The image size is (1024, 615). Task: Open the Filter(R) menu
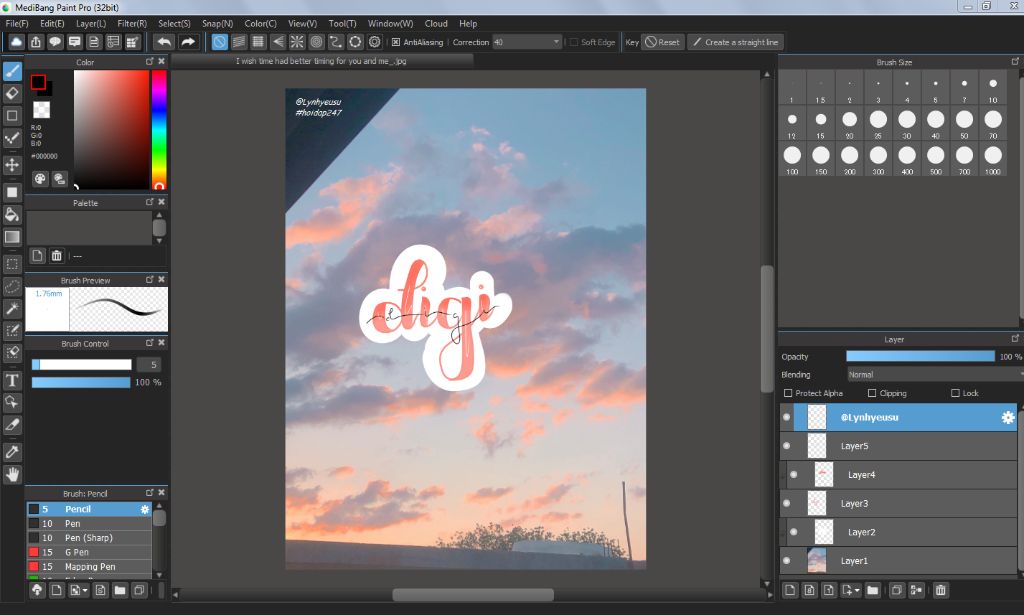click(132, 24)
